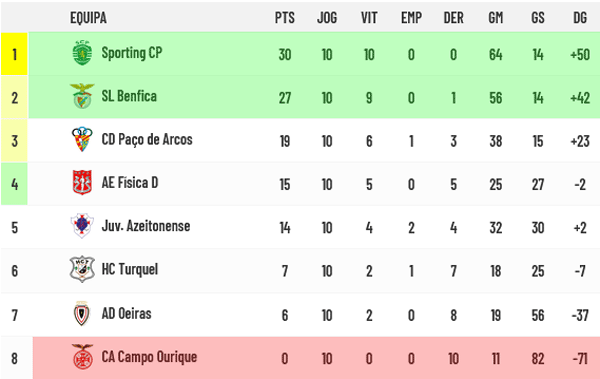
Task: Click the HC Turquel shield crest
Action: [x=82, y=269]
